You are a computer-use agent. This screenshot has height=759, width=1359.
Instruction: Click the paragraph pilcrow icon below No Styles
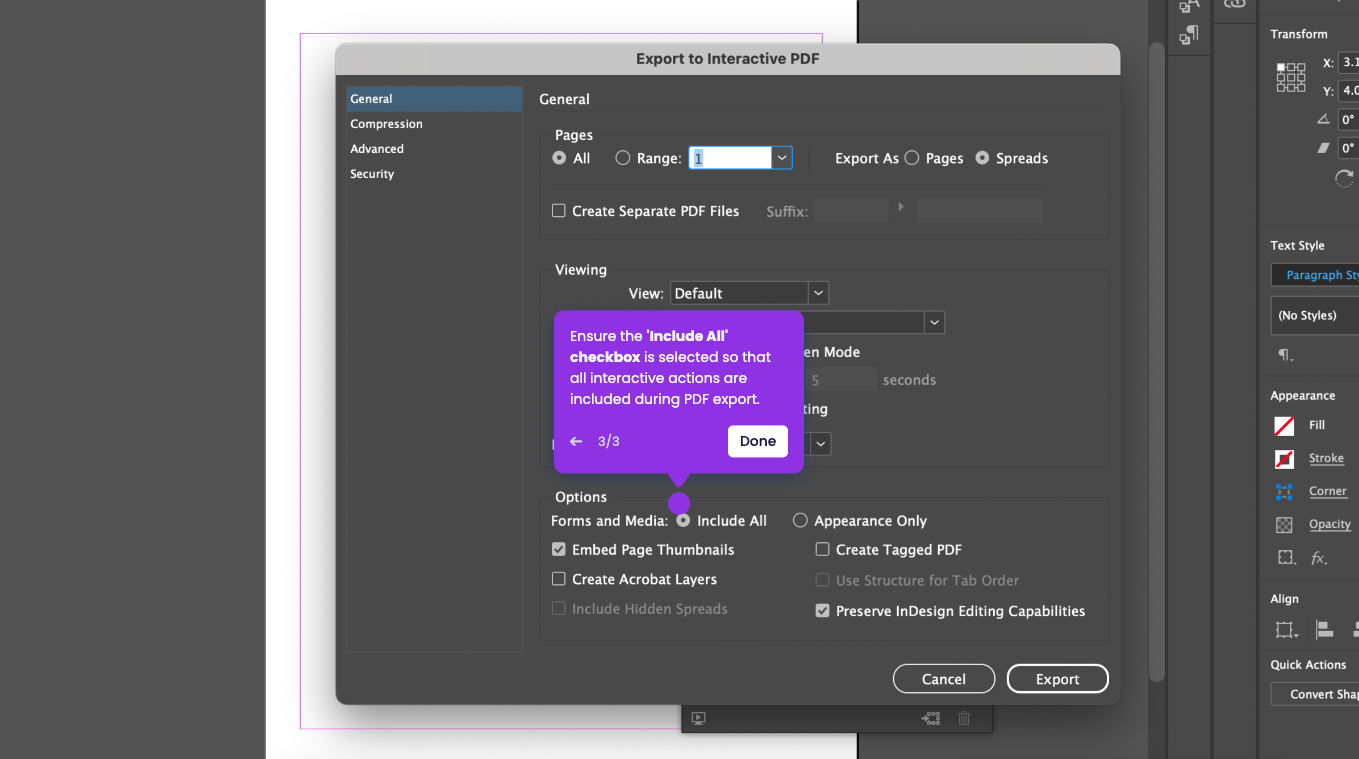[x=1285, y=355]
